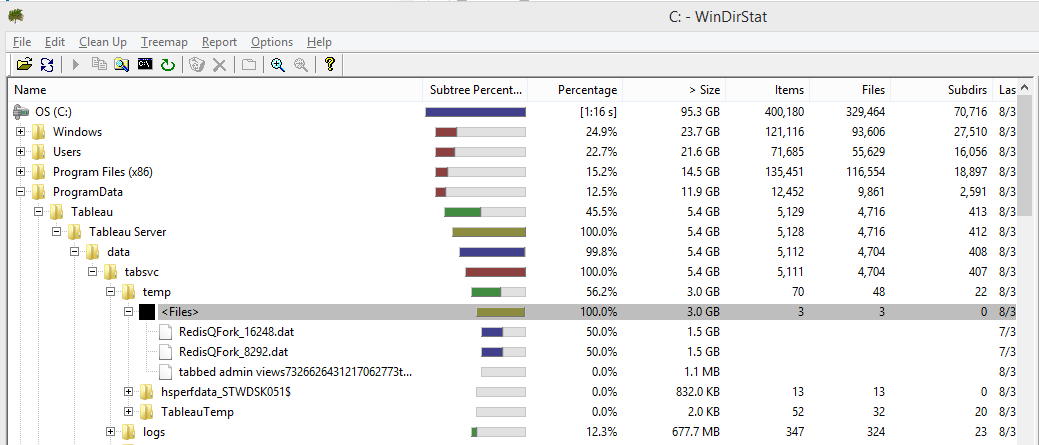The height and width of the screenshot is (445, 1039).
Task: Click the Properties folder toolbar icon
Action: (x=248, y=64)
